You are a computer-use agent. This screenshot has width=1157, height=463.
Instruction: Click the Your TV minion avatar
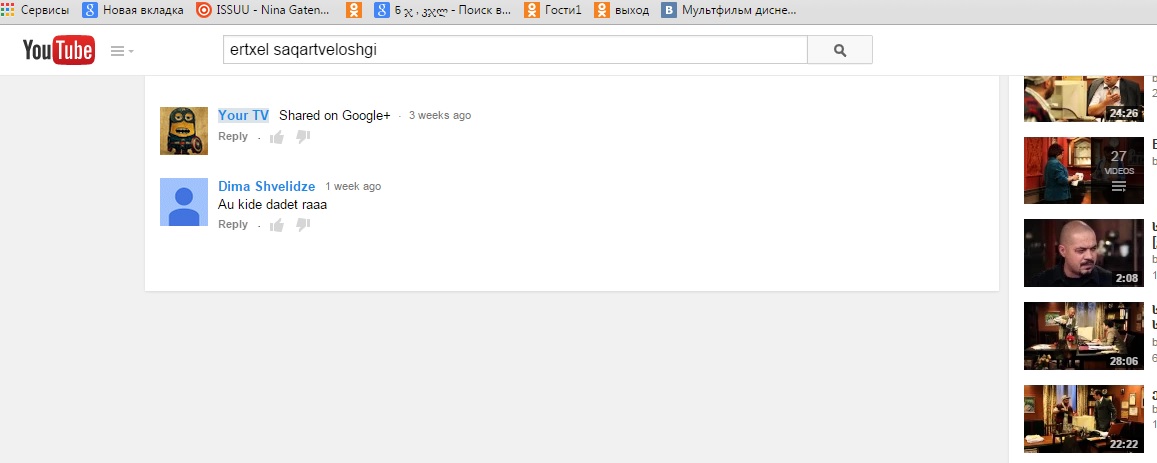(x=184, y=131)
